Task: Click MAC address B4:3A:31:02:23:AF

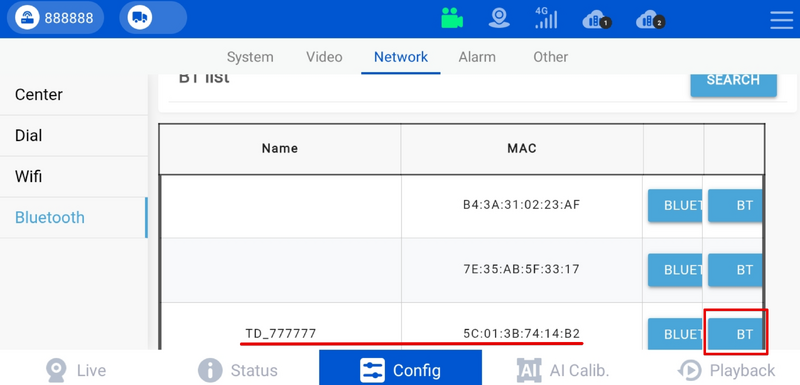Action: (521, 205)
